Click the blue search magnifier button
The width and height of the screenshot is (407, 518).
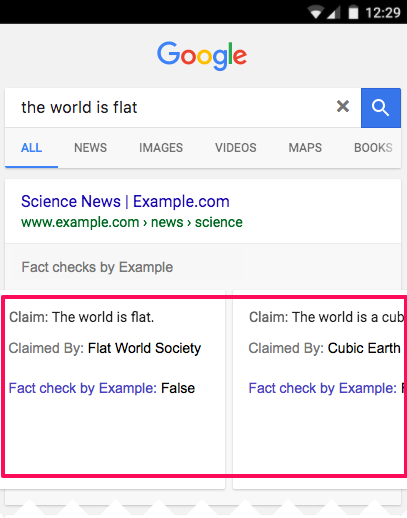(x=381, y=108)
